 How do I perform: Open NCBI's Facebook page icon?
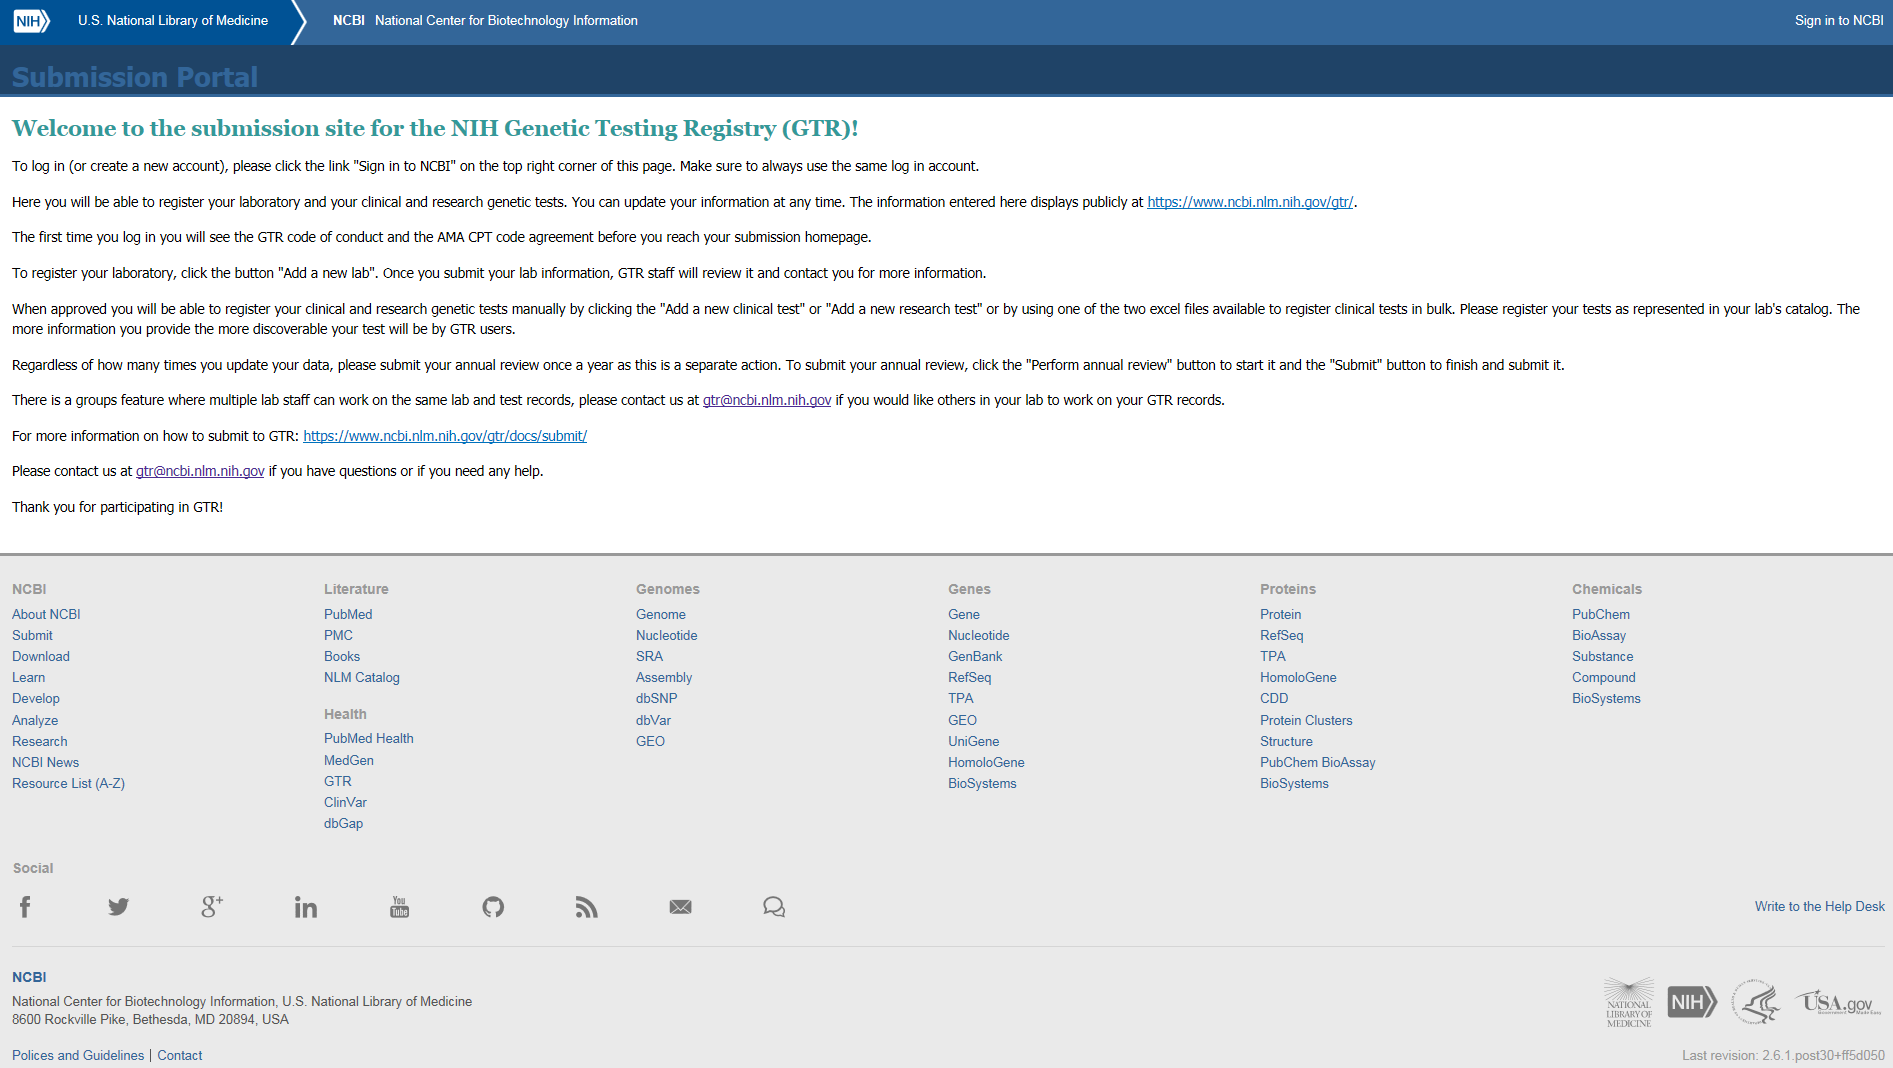[25, 907]
